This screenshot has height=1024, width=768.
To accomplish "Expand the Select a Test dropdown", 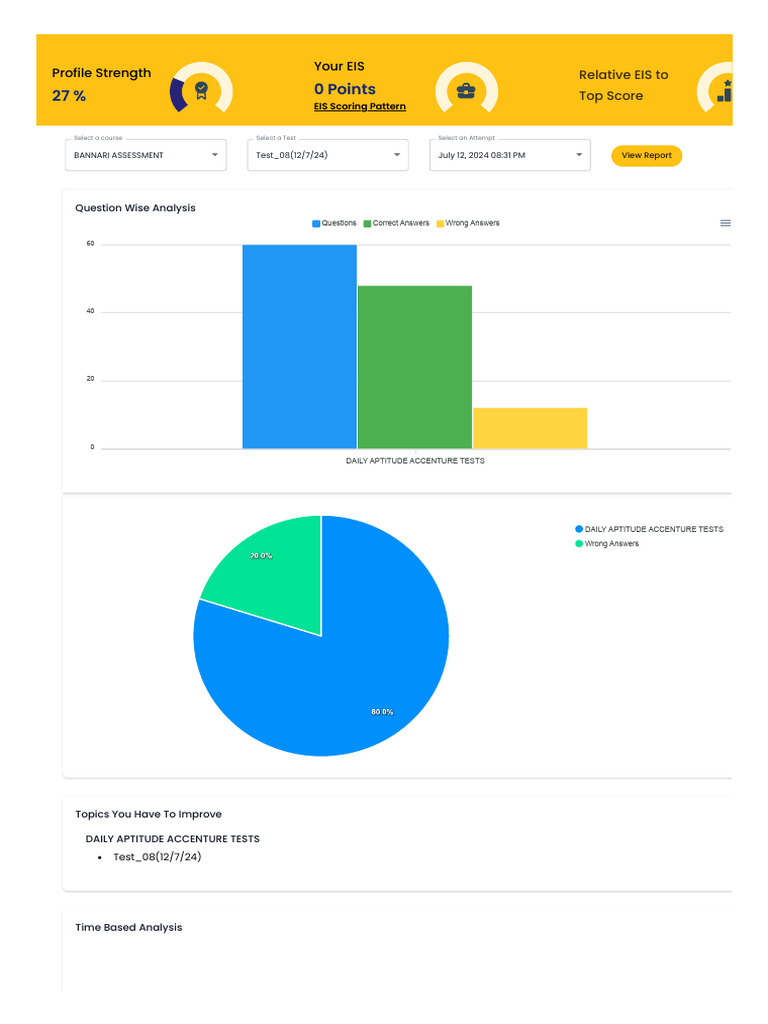I will pos(328,155).
